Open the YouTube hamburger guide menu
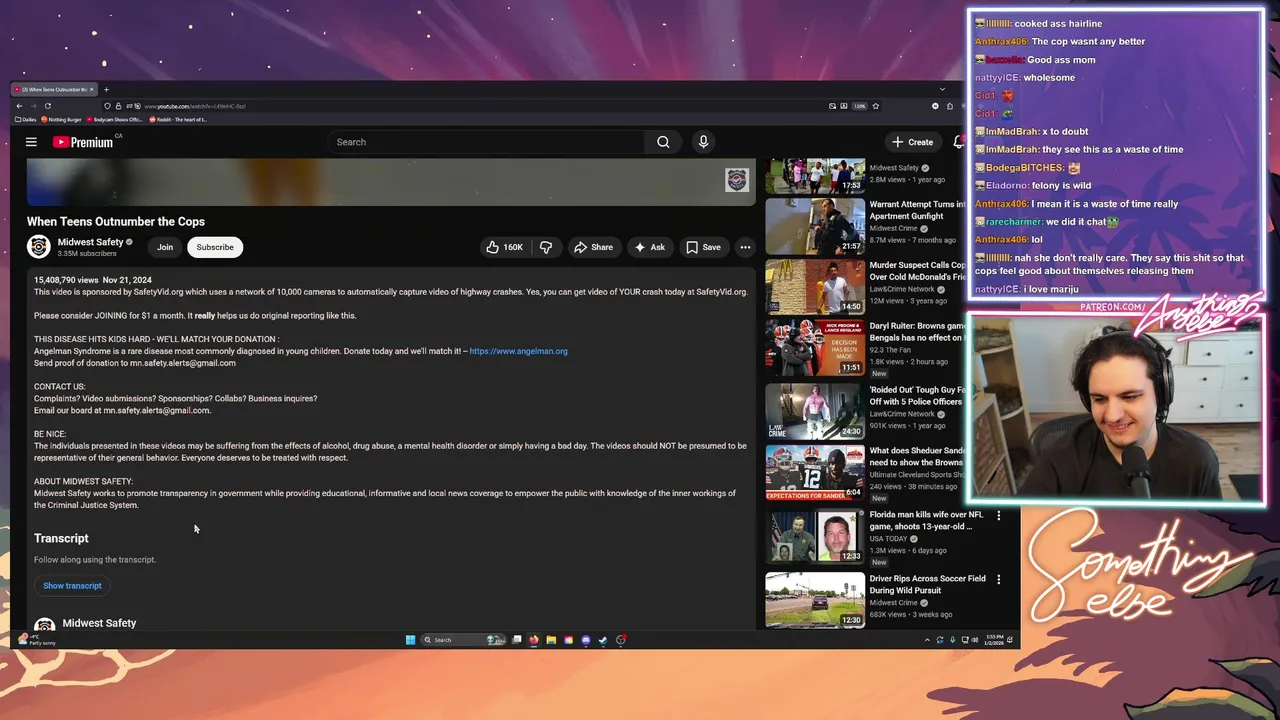The image size is (1280, 720). coord(31,142)
